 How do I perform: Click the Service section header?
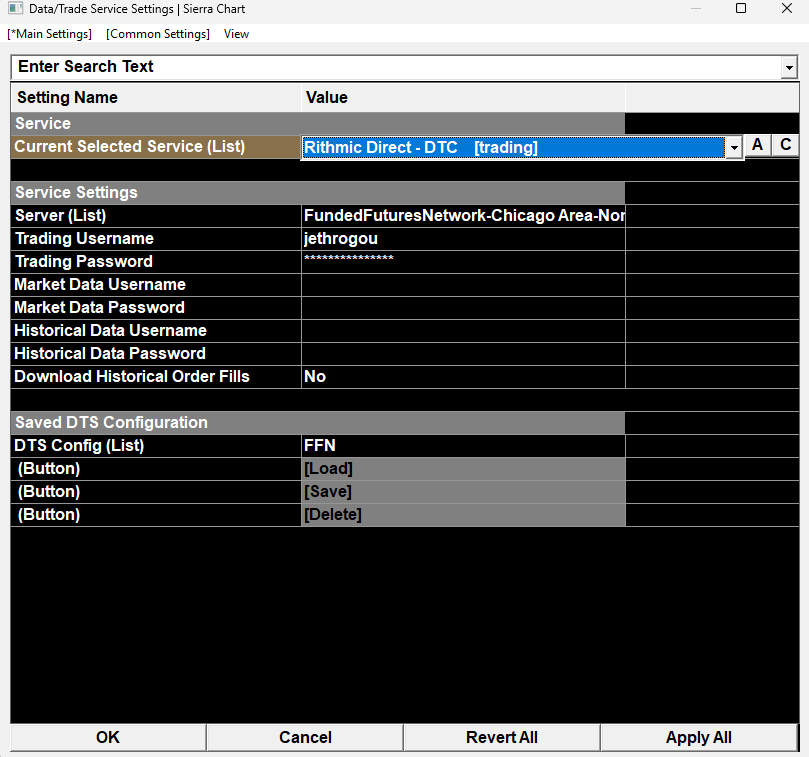(318, 124)
